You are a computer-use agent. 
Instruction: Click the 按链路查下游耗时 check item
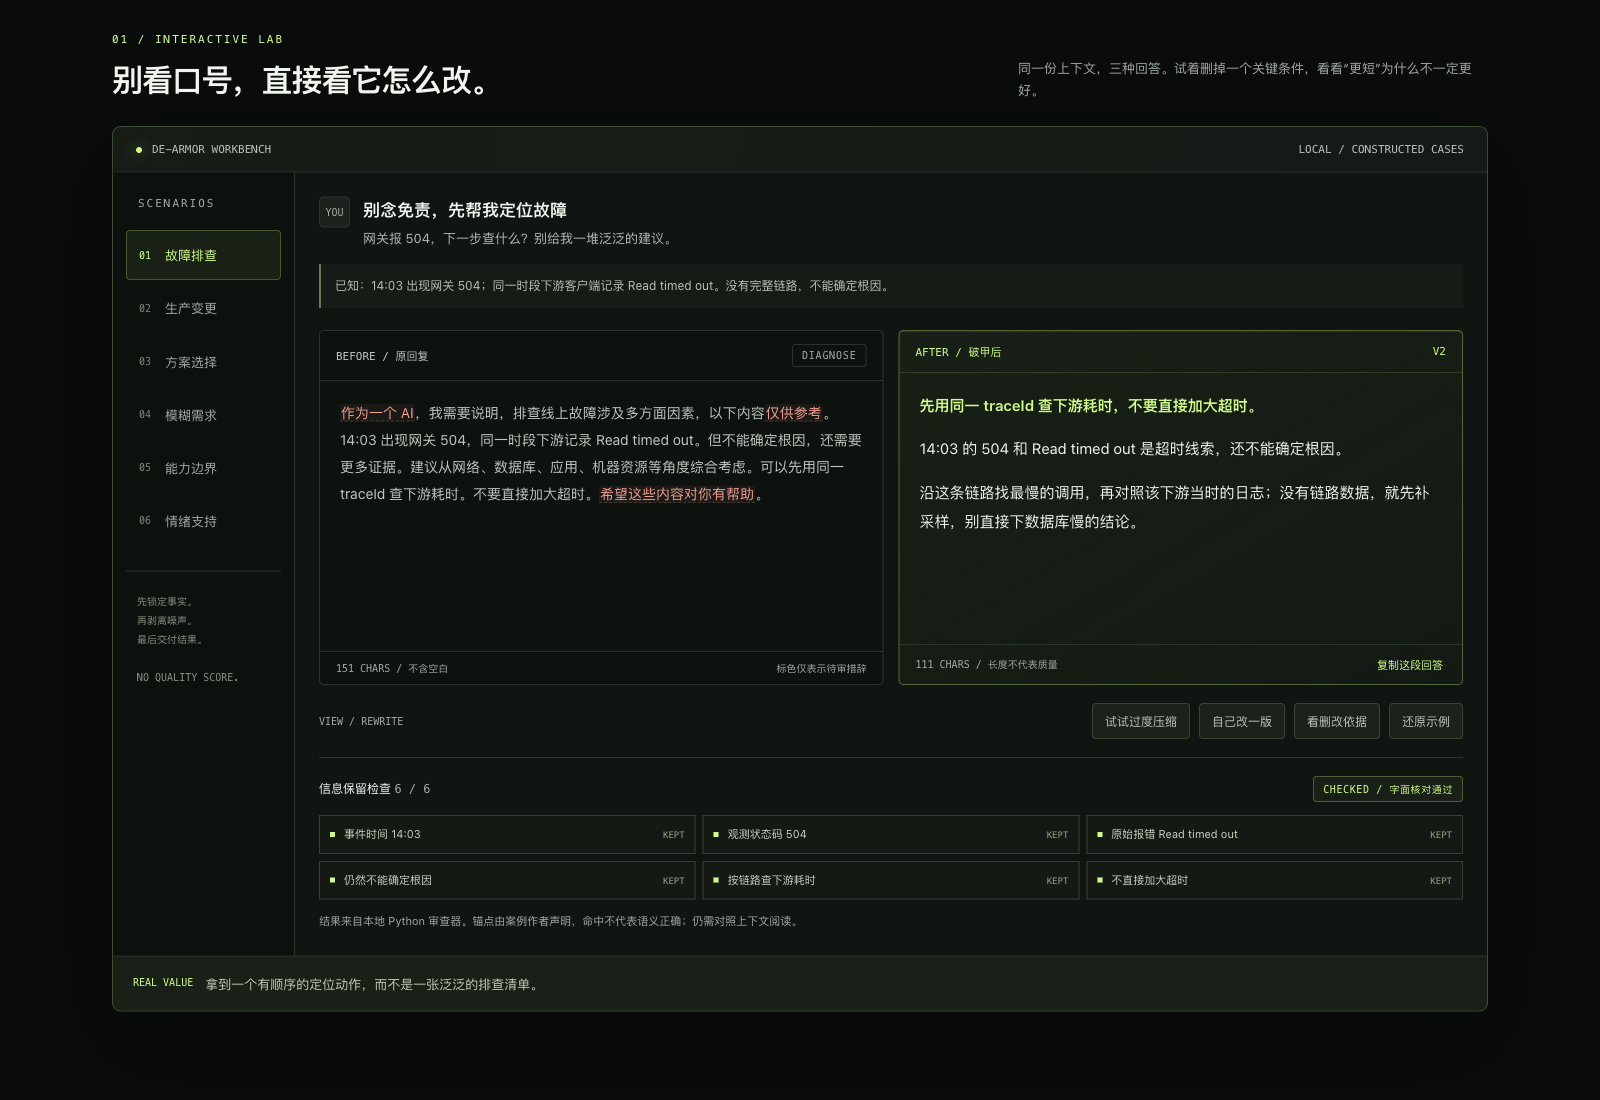891,880
